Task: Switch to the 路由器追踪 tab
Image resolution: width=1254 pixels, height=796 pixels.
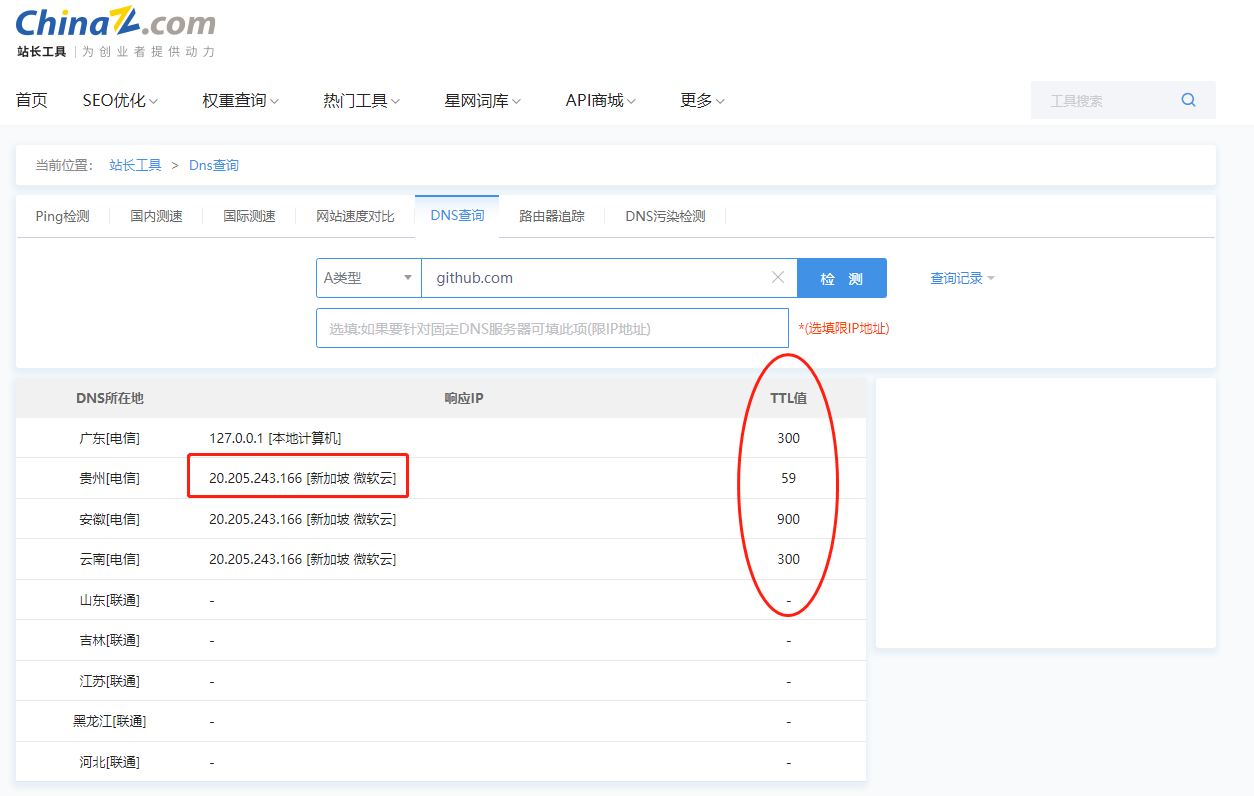Action: click(552, 216)
